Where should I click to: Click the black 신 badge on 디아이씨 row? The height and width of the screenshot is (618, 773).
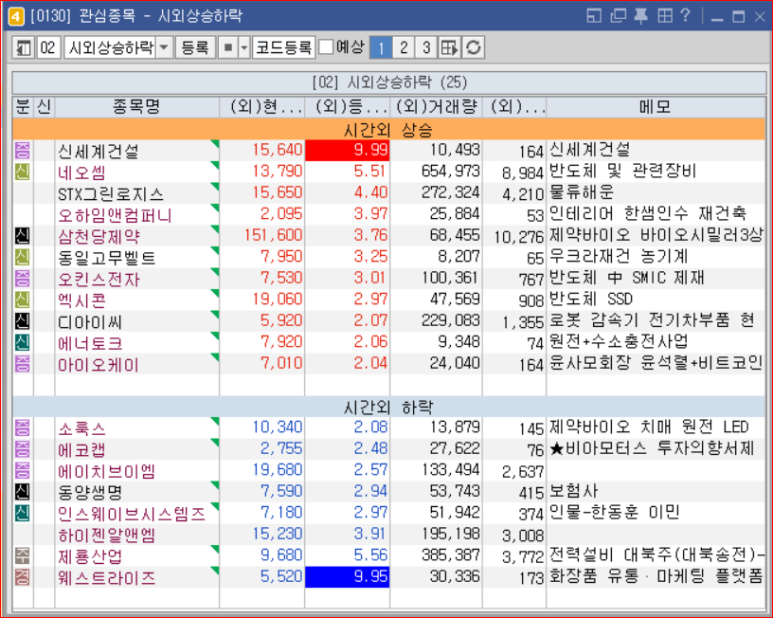pos(22,321)
